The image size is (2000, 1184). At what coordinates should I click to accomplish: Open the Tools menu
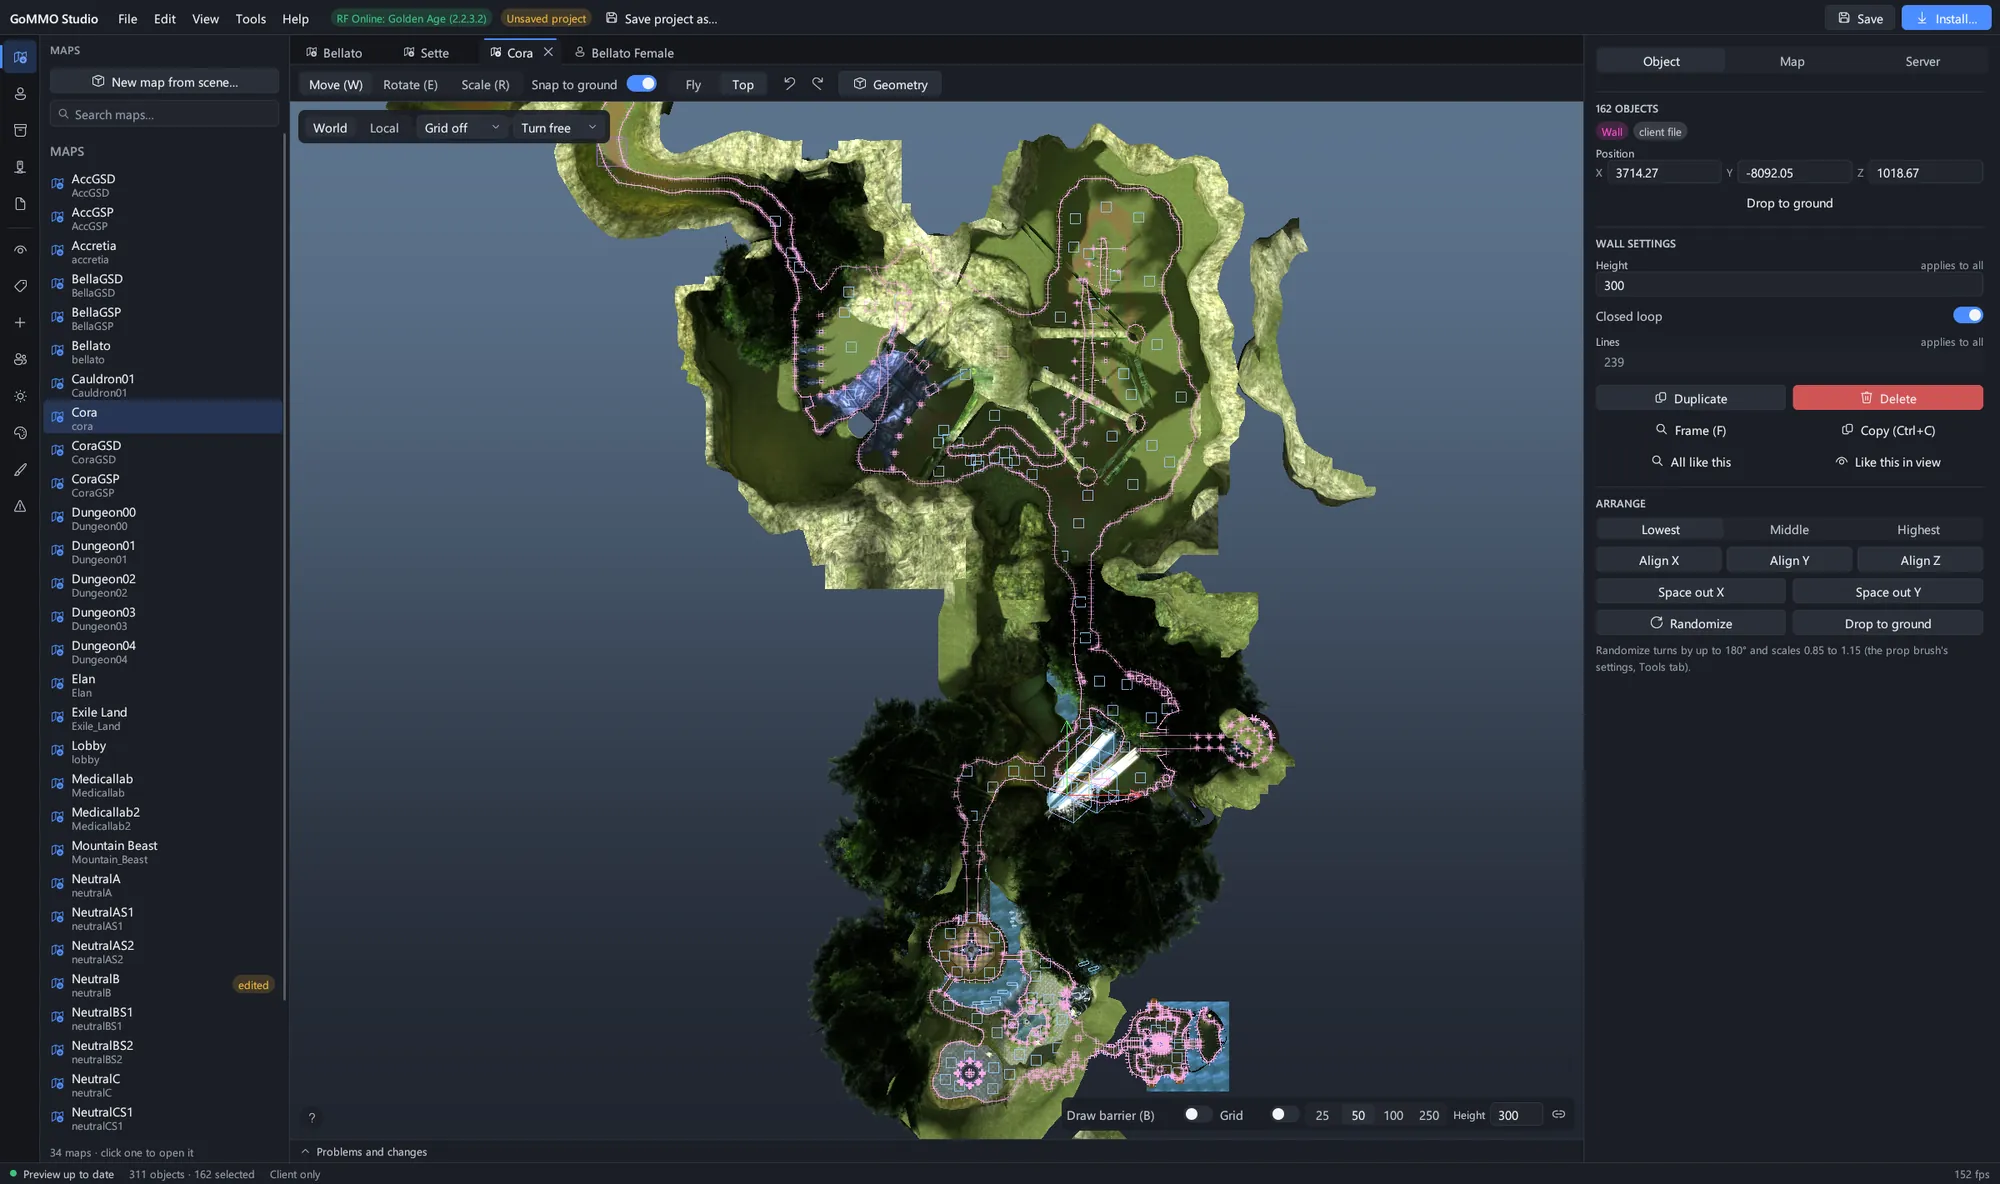tap(250, 19)
